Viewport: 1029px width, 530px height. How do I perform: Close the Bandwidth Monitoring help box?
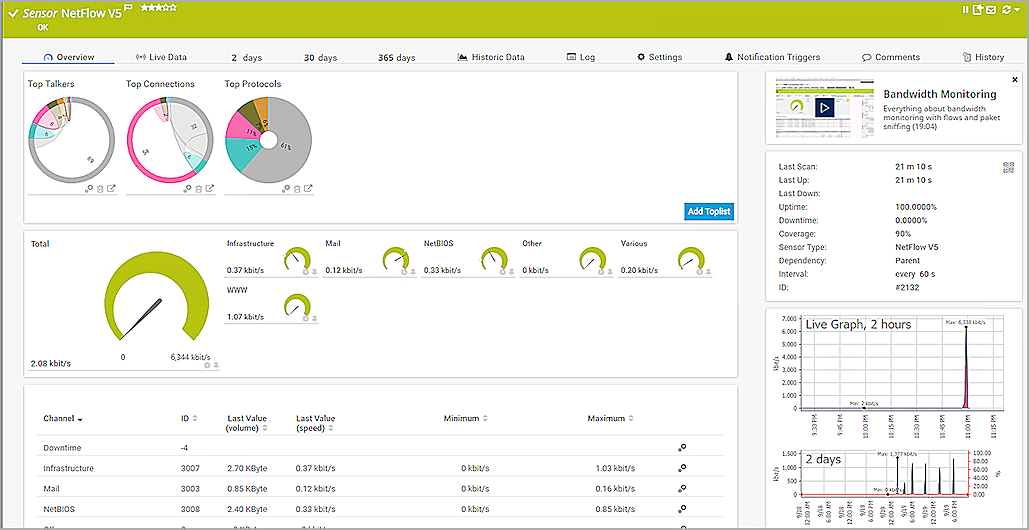click(1015, 79)
